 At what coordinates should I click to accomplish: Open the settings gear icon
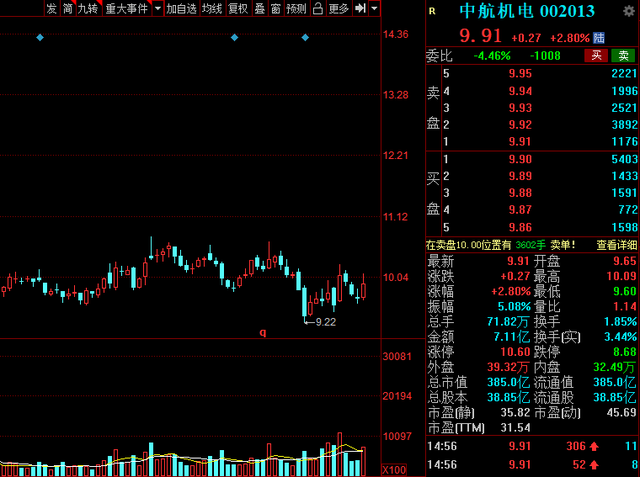pos(629,11)
